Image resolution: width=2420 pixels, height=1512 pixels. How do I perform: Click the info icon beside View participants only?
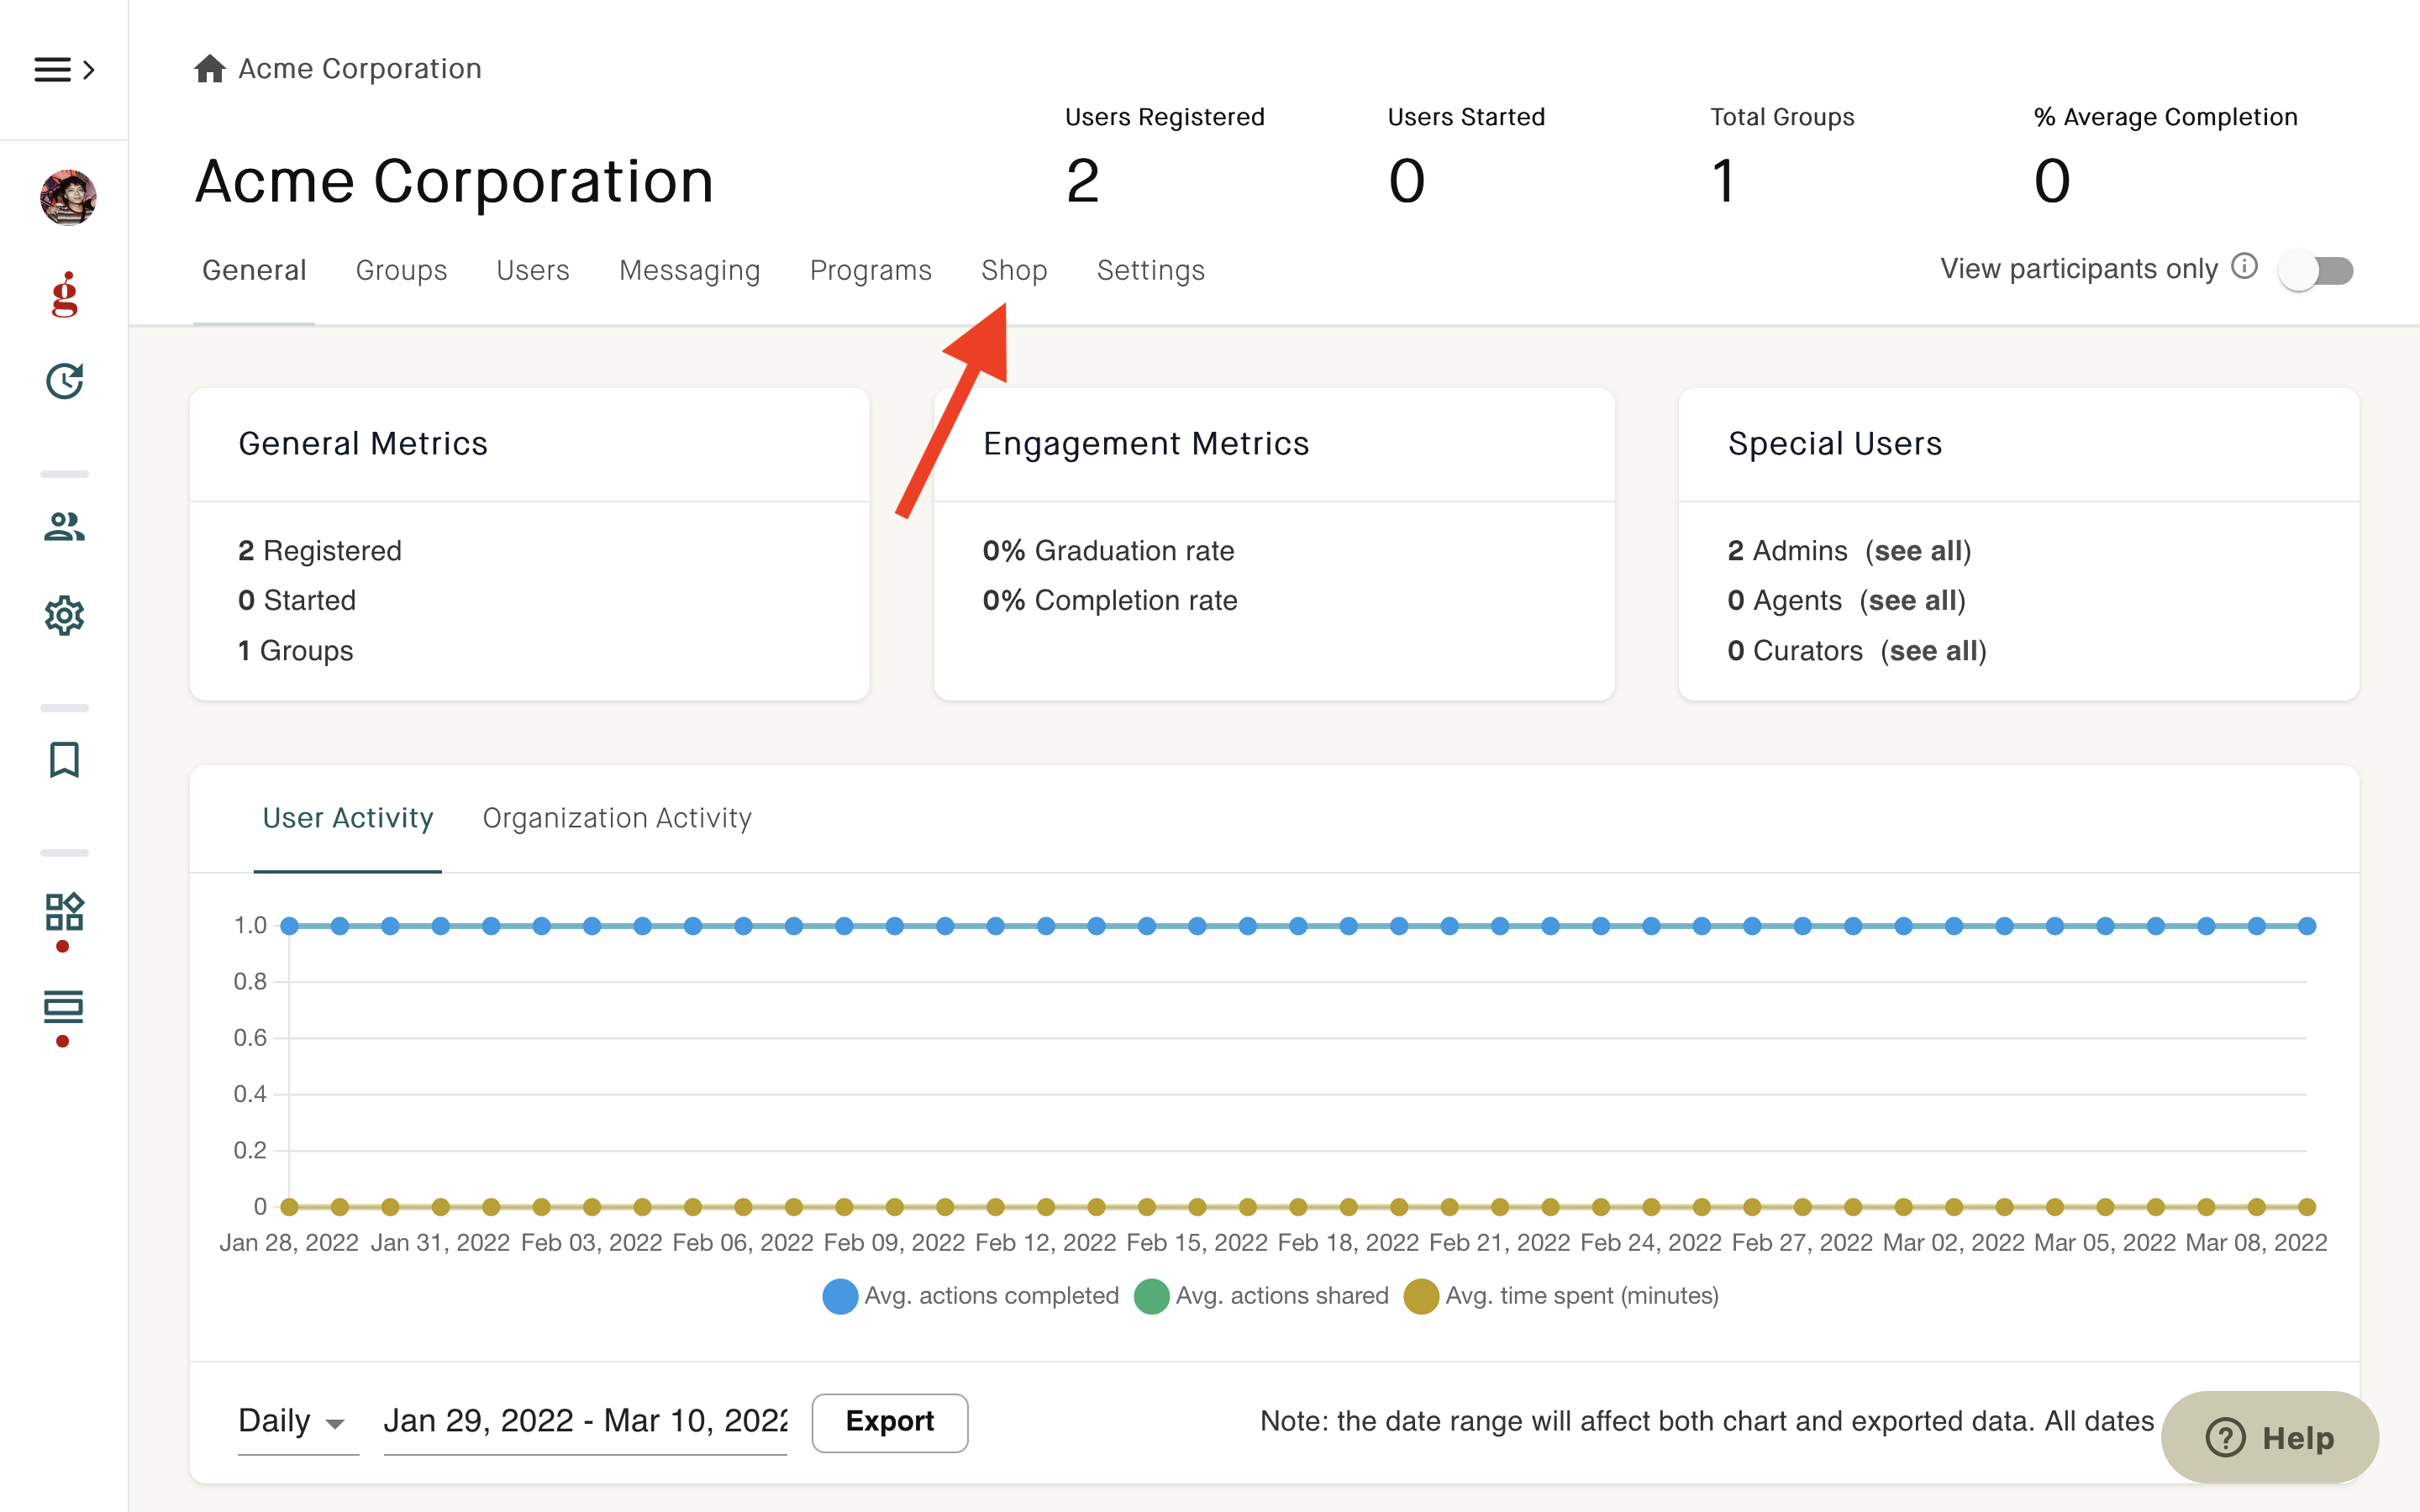point(2245,266)
